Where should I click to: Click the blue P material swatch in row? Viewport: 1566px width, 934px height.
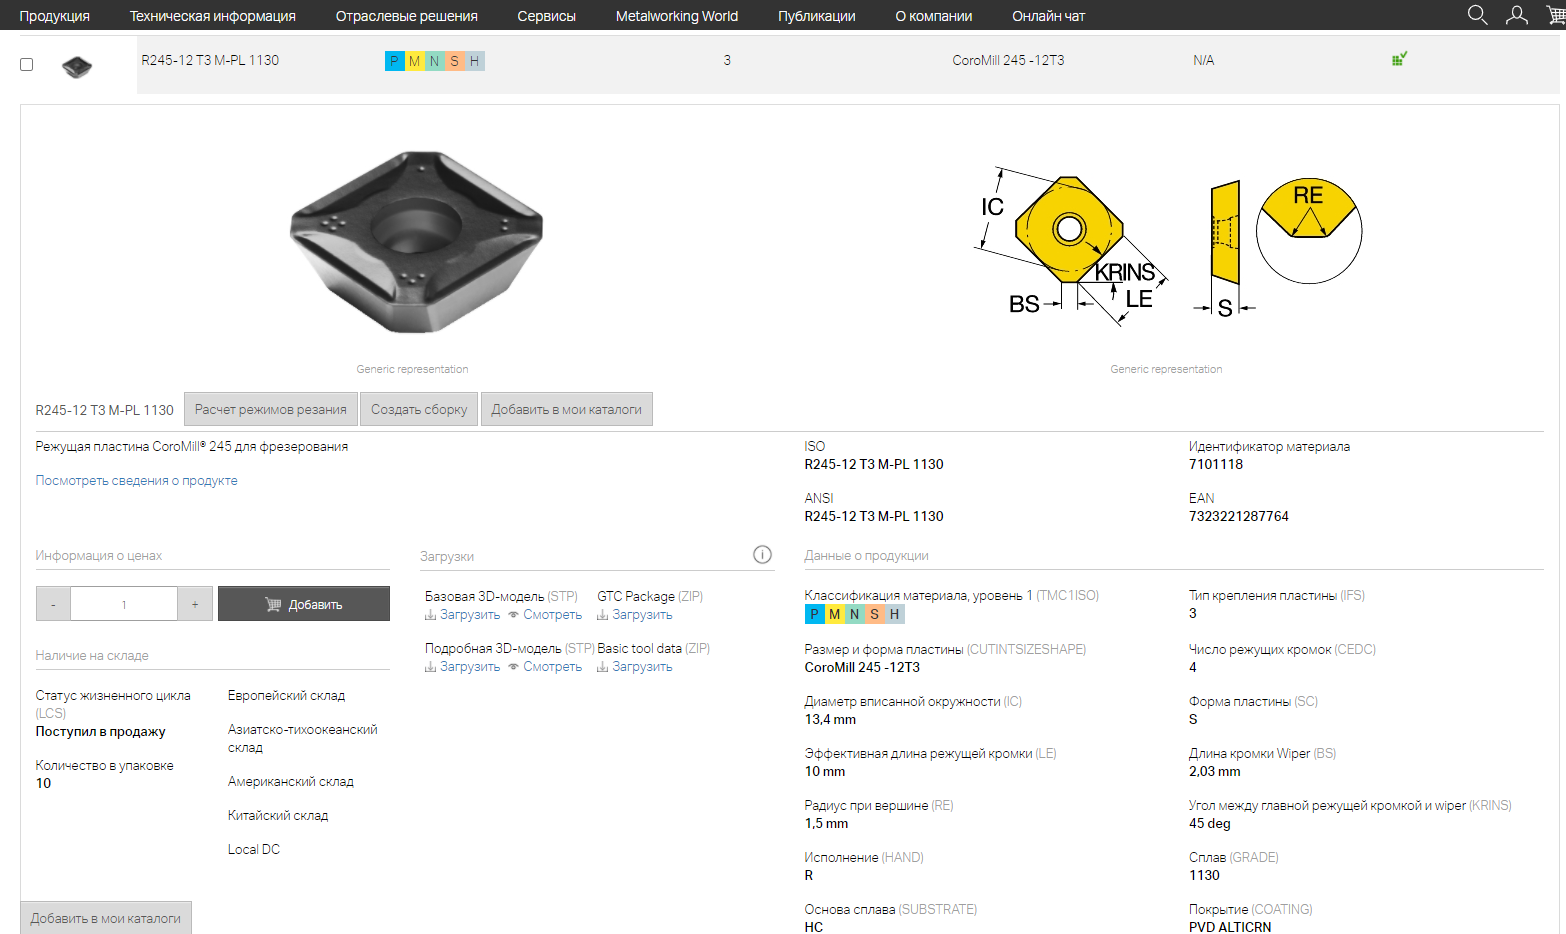pyautogui.click(x=394, y=61)
